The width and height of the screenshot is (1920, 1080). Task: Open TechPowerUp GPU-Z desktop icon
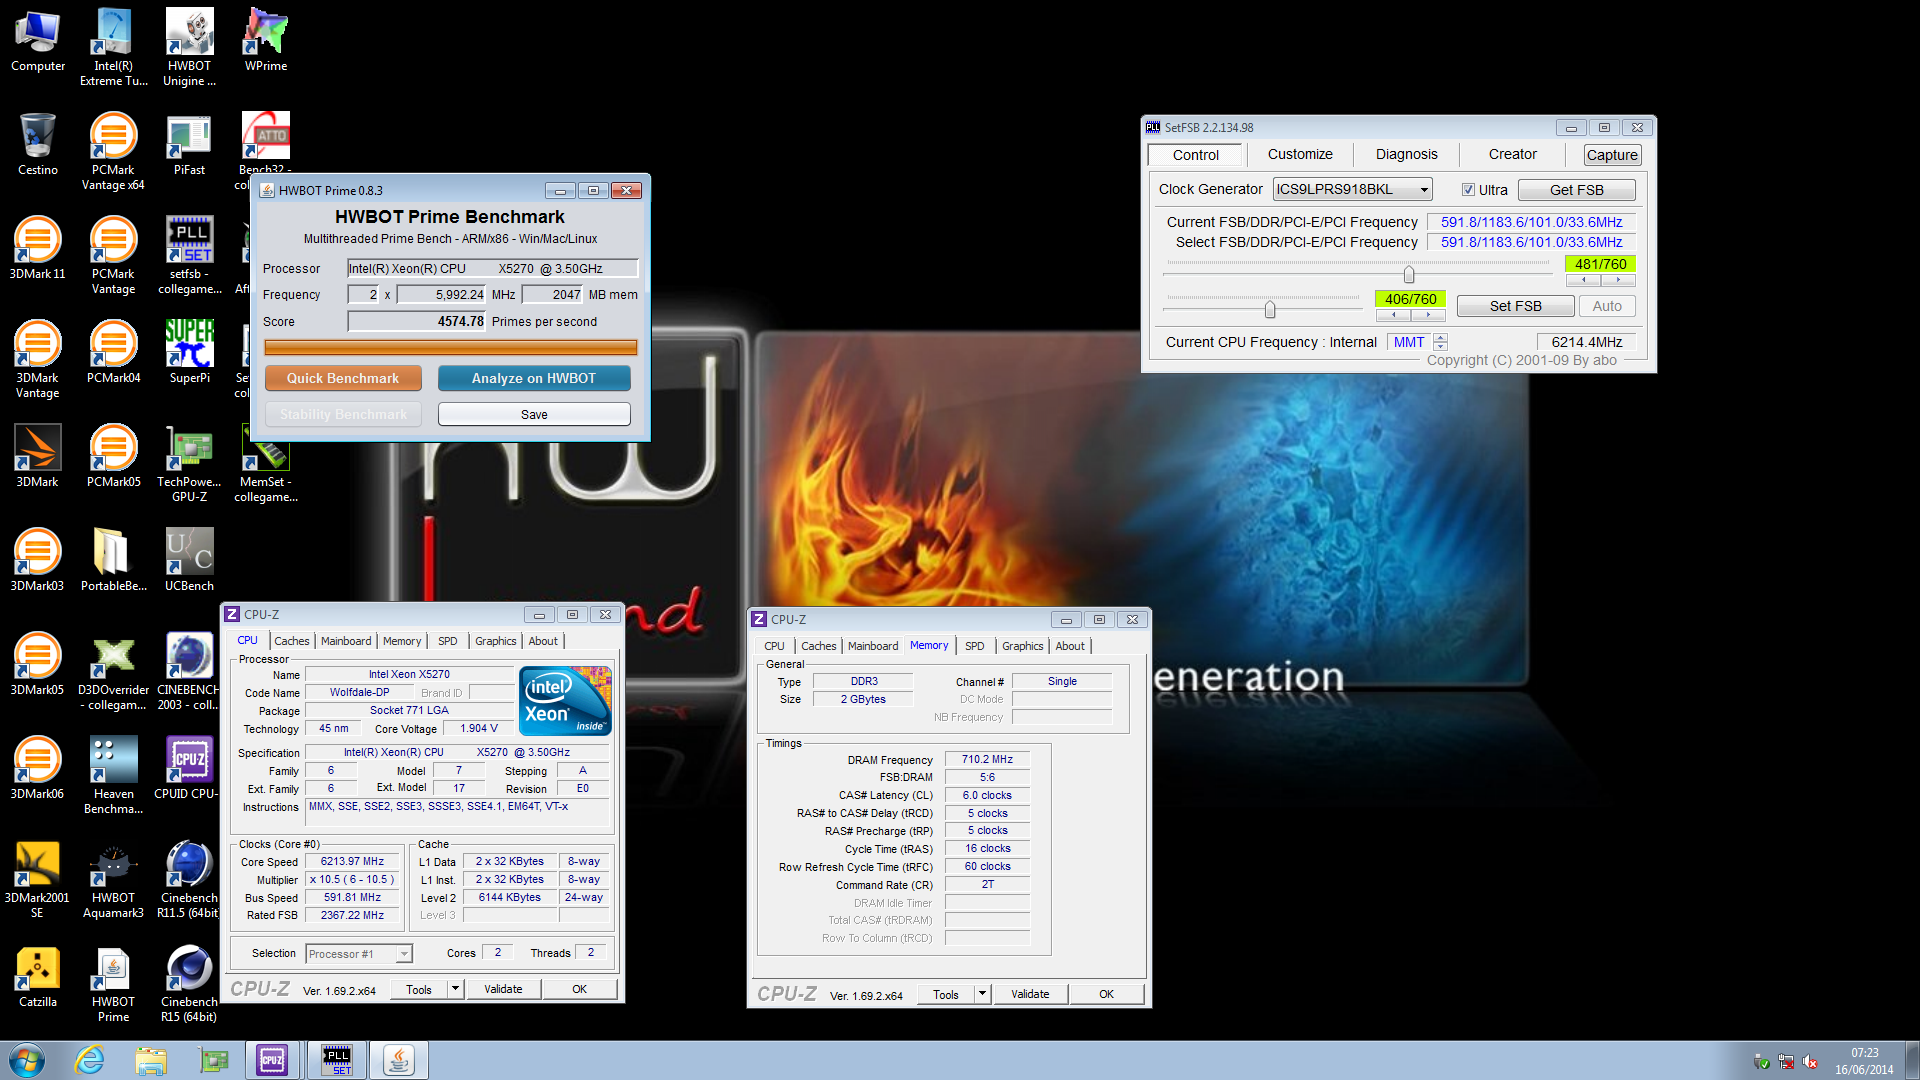tap(189, 463)
